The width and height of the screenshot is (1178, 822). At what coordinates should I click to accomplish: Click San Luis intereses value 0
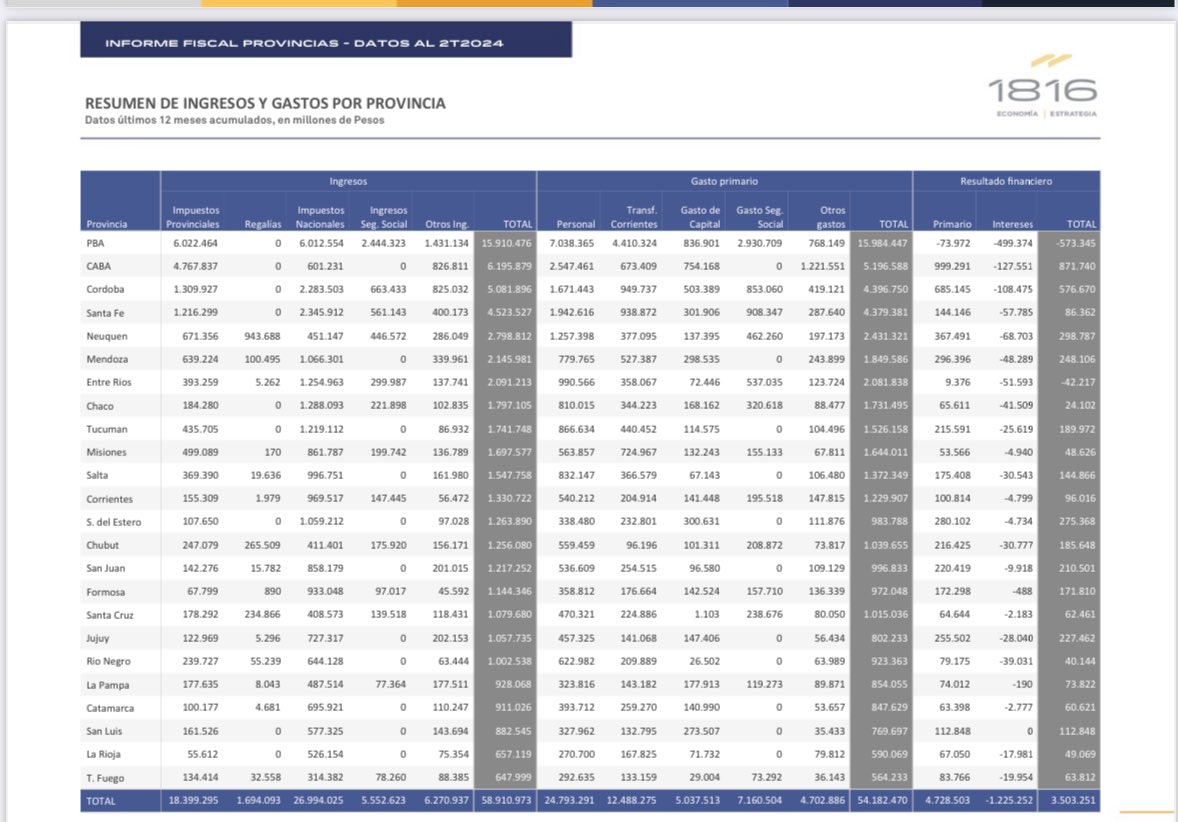click(x=1030, y=731)
